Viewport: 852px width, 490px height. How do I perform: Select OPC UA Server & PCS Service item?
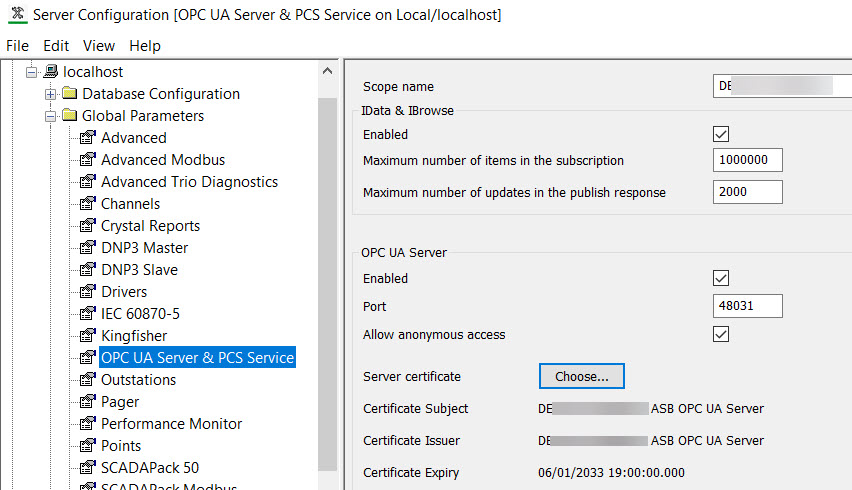click(197, 357)
